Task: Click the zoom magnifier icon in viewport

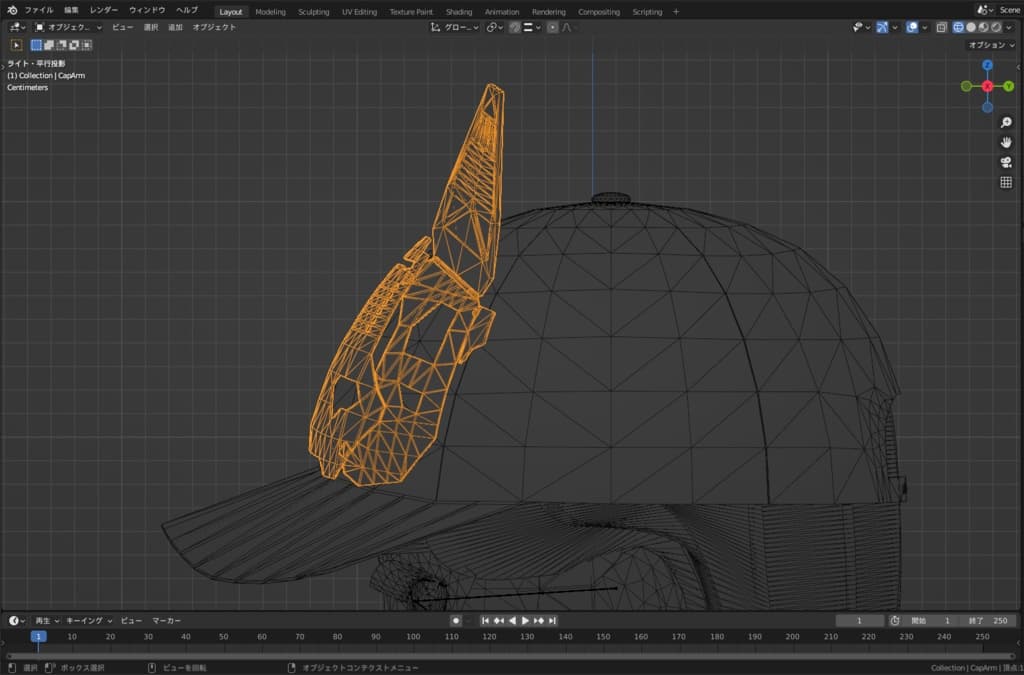Action: pyautogui.click(x=1006, y=122)
